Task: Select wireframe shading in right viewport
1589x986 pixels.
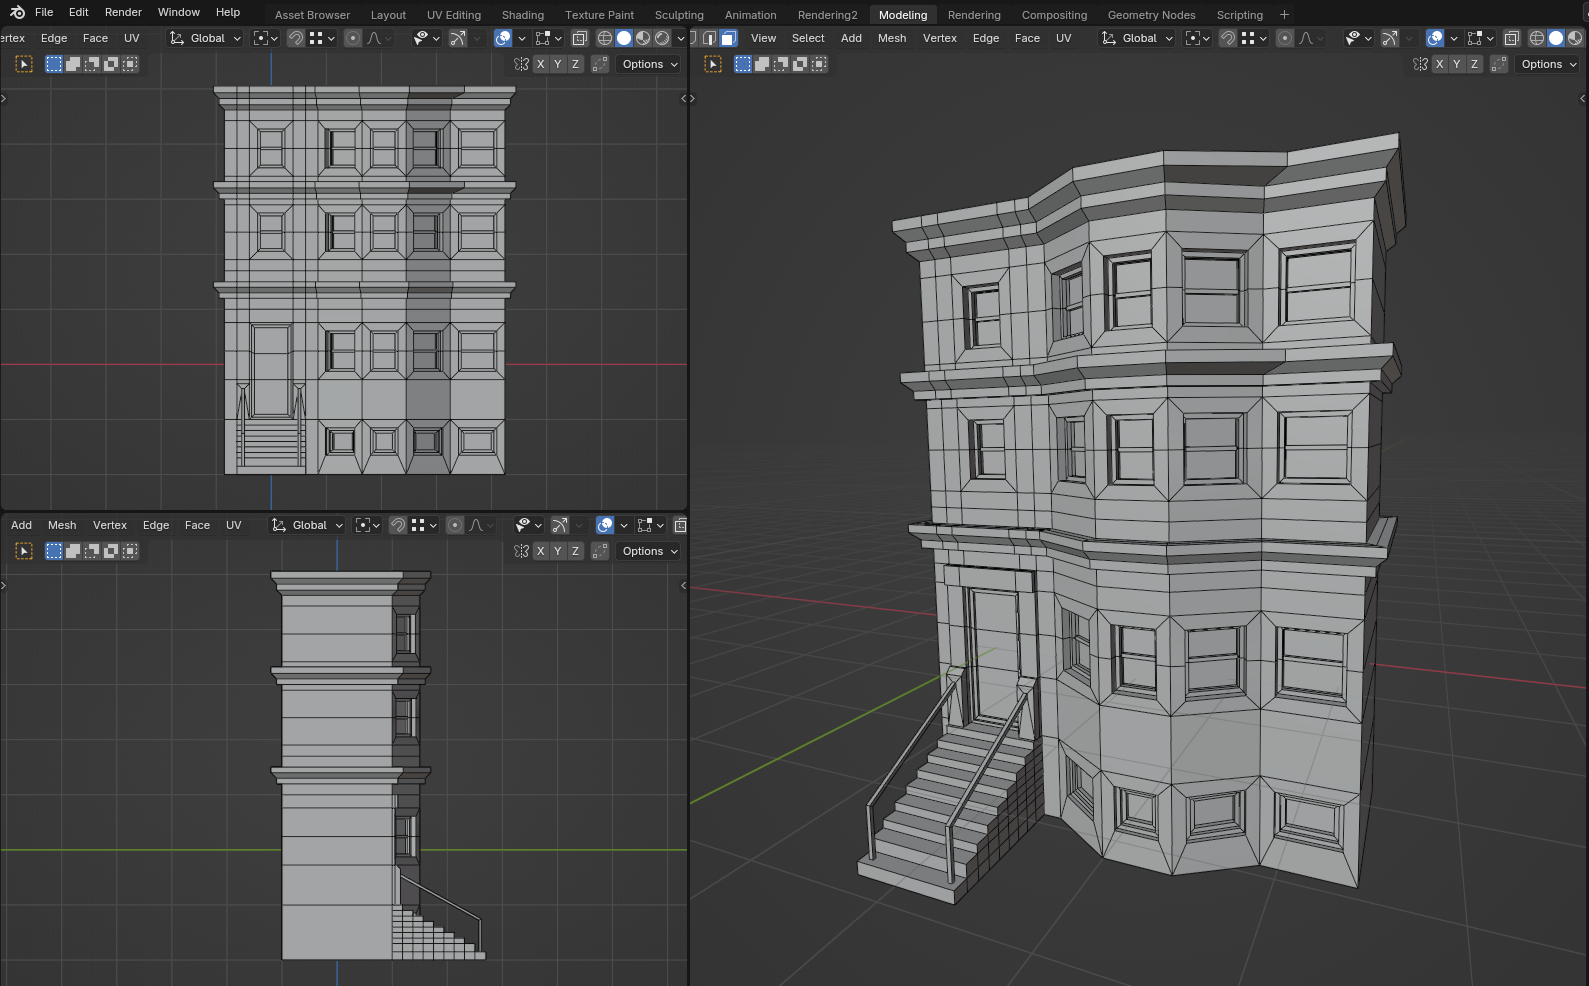Action: [x=1537, y=38]
